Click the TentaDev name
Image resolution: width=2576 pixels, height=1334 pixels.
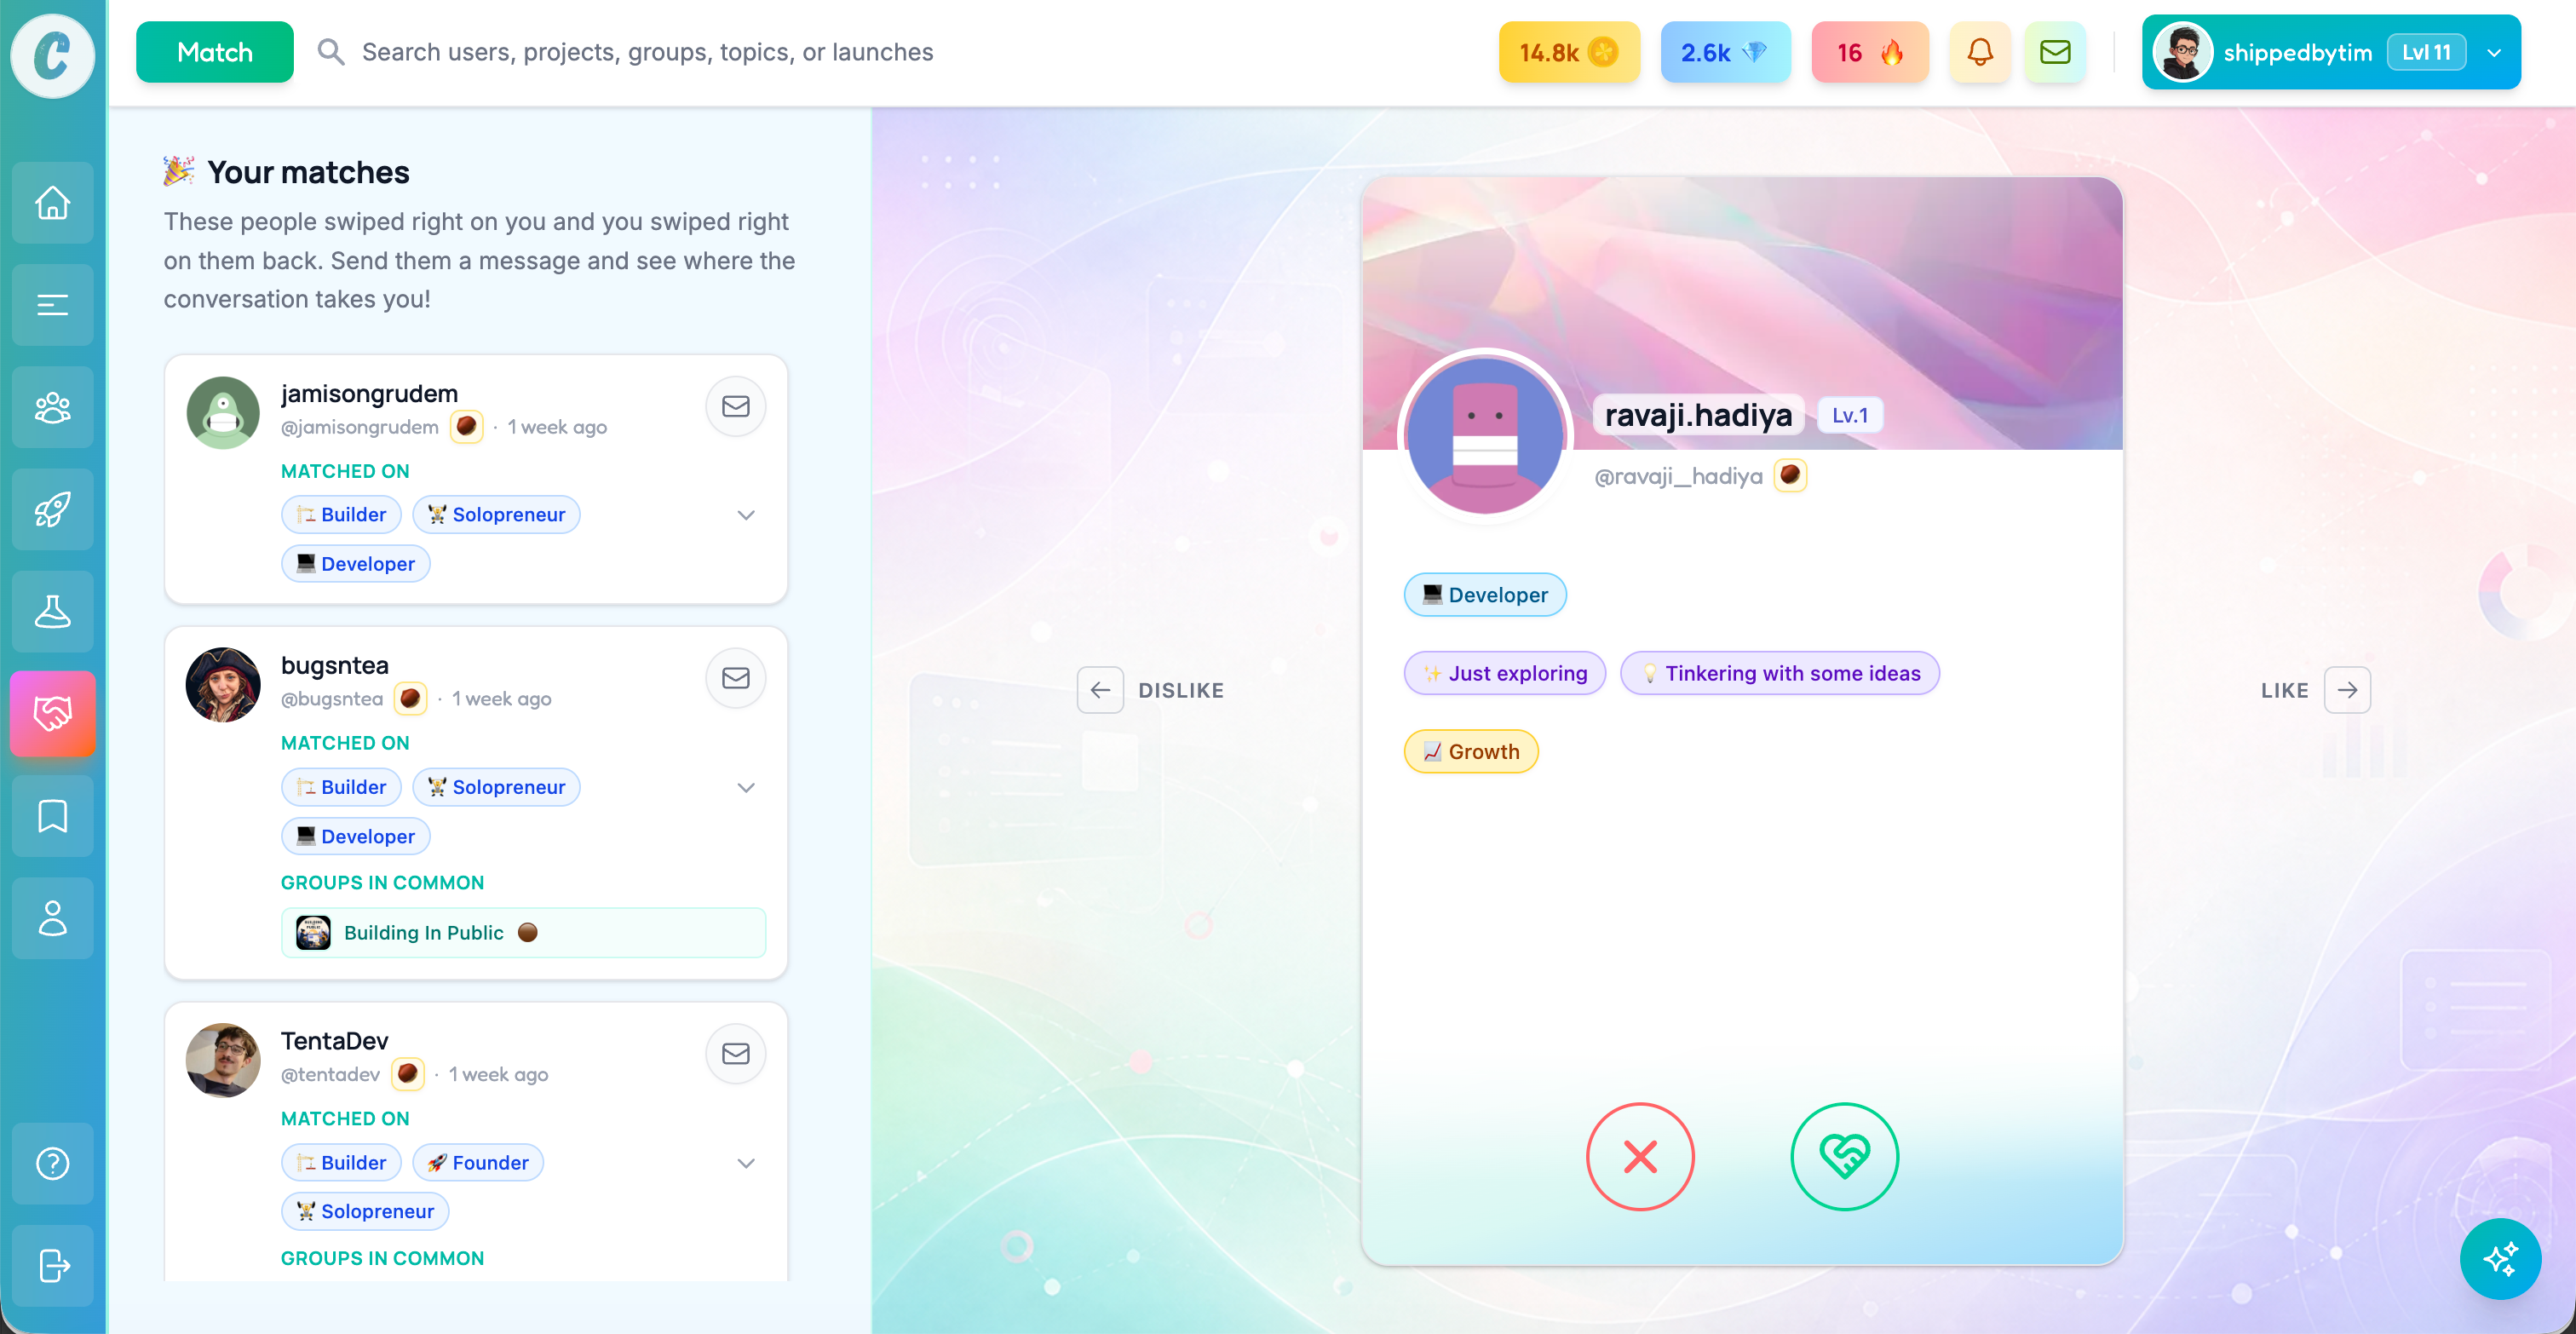(x=333, y=1040)
